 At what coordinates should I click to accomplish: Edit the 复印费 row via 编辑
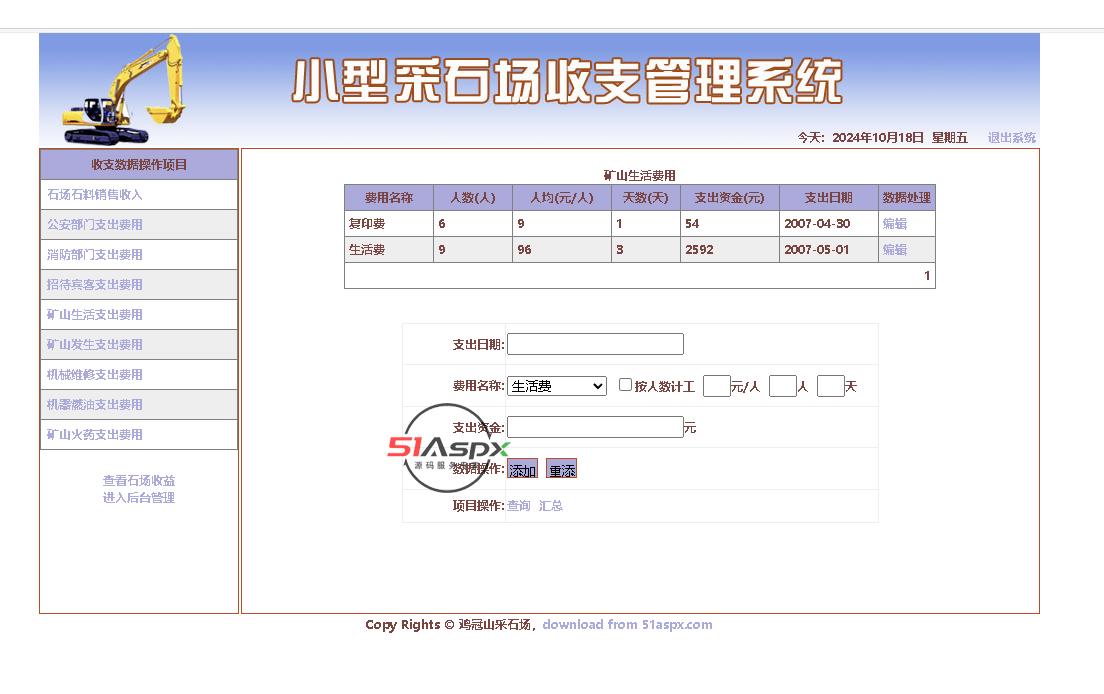pos(895,224)
